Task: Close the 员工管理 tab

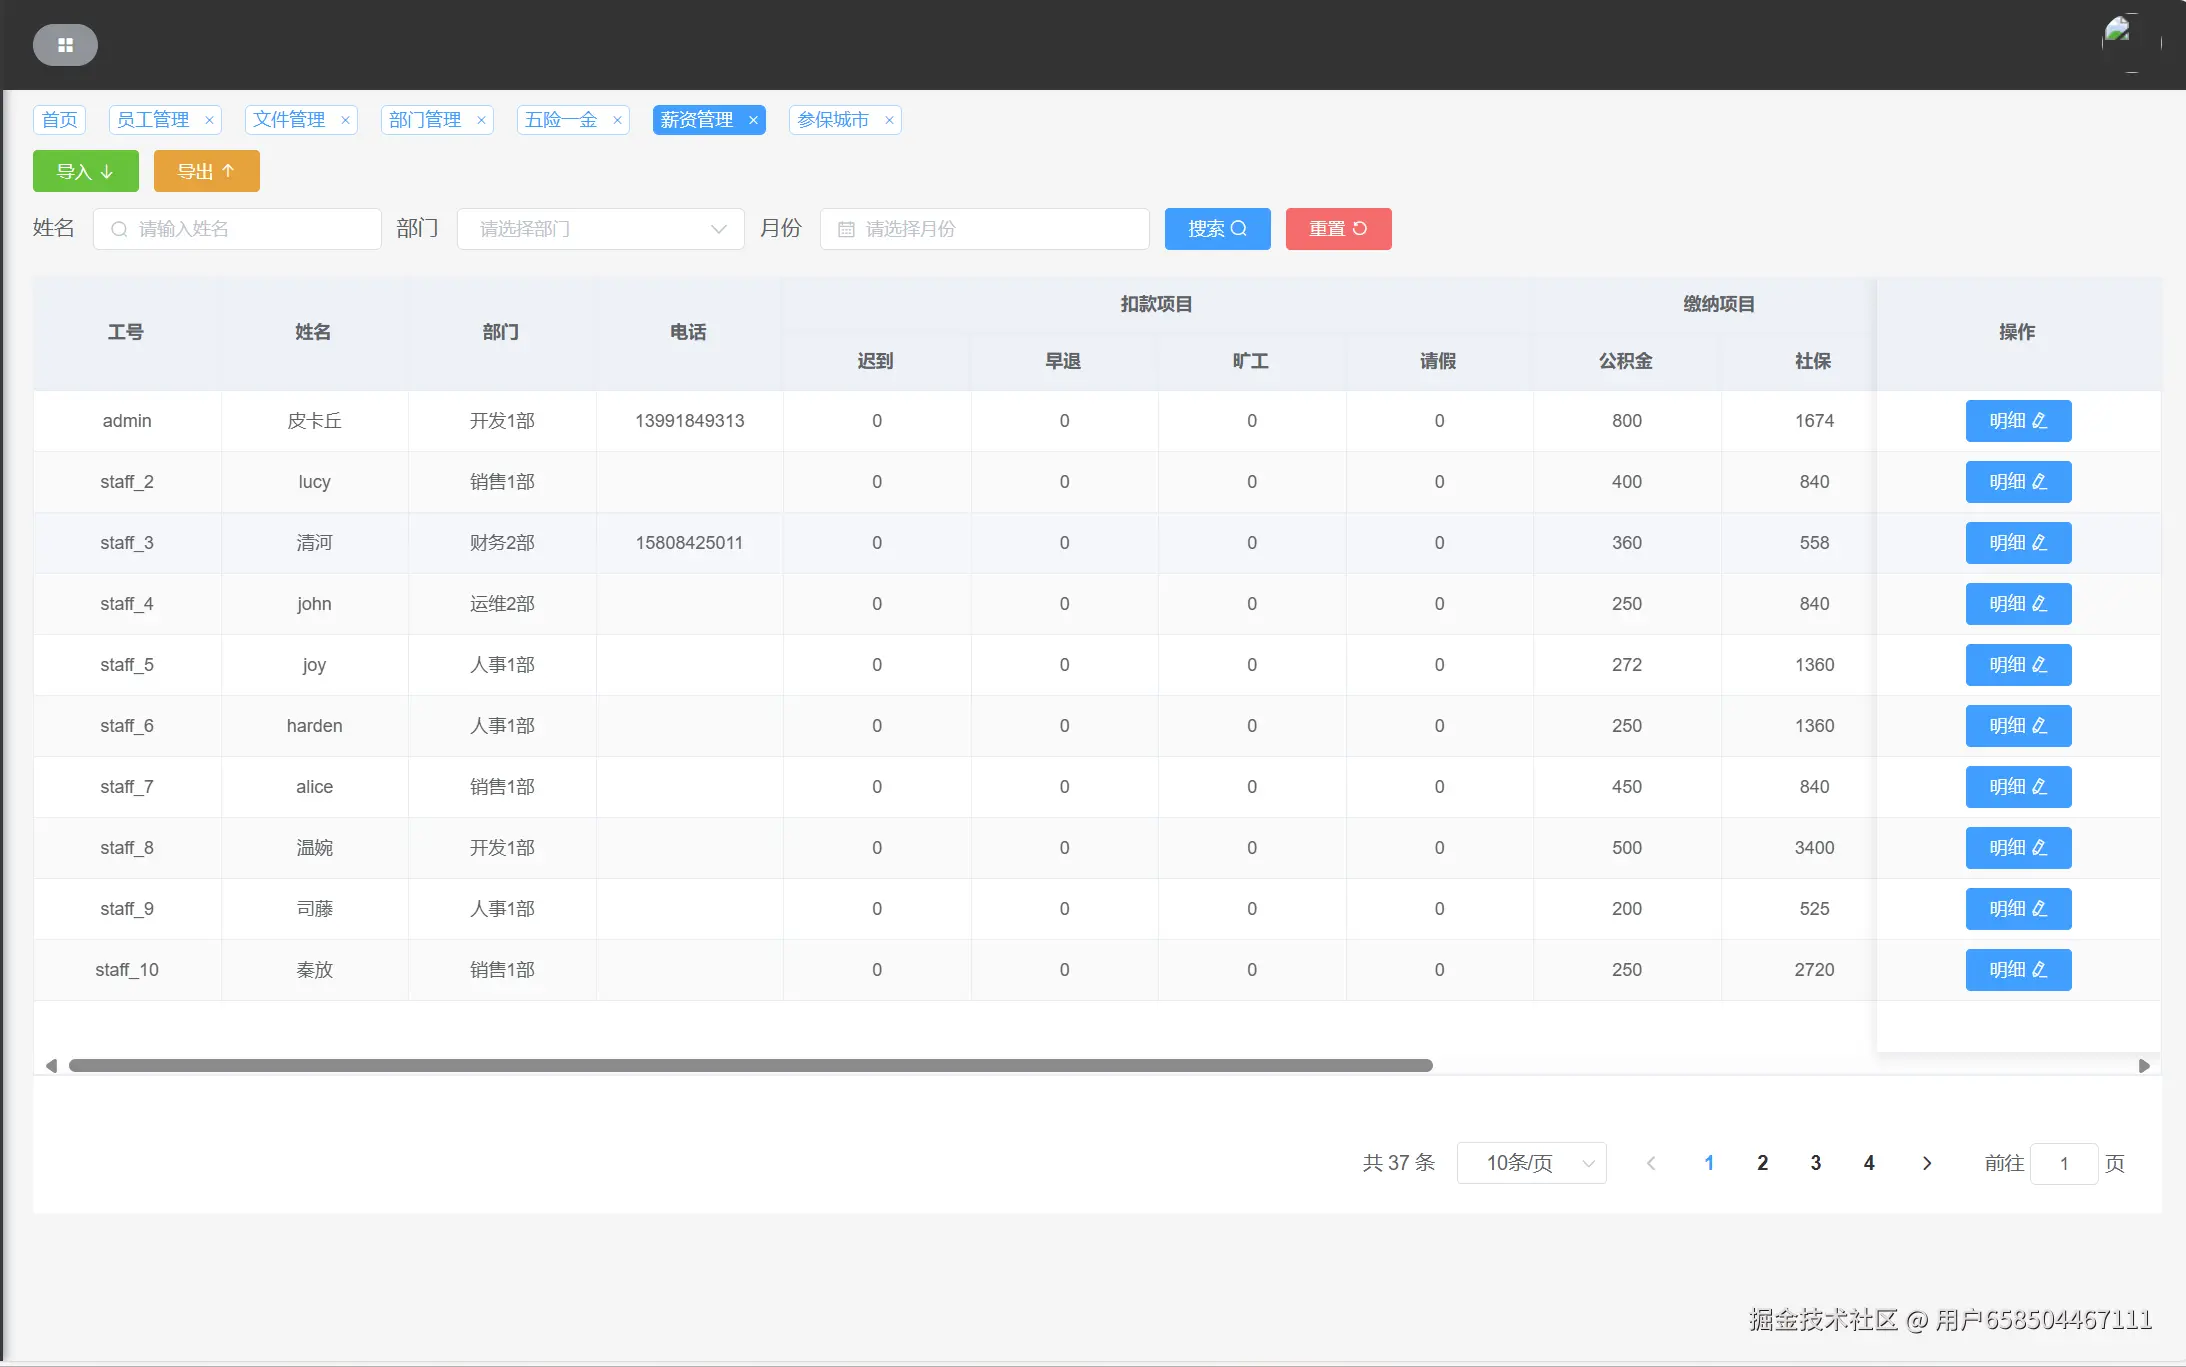Action: click(209, 120)
